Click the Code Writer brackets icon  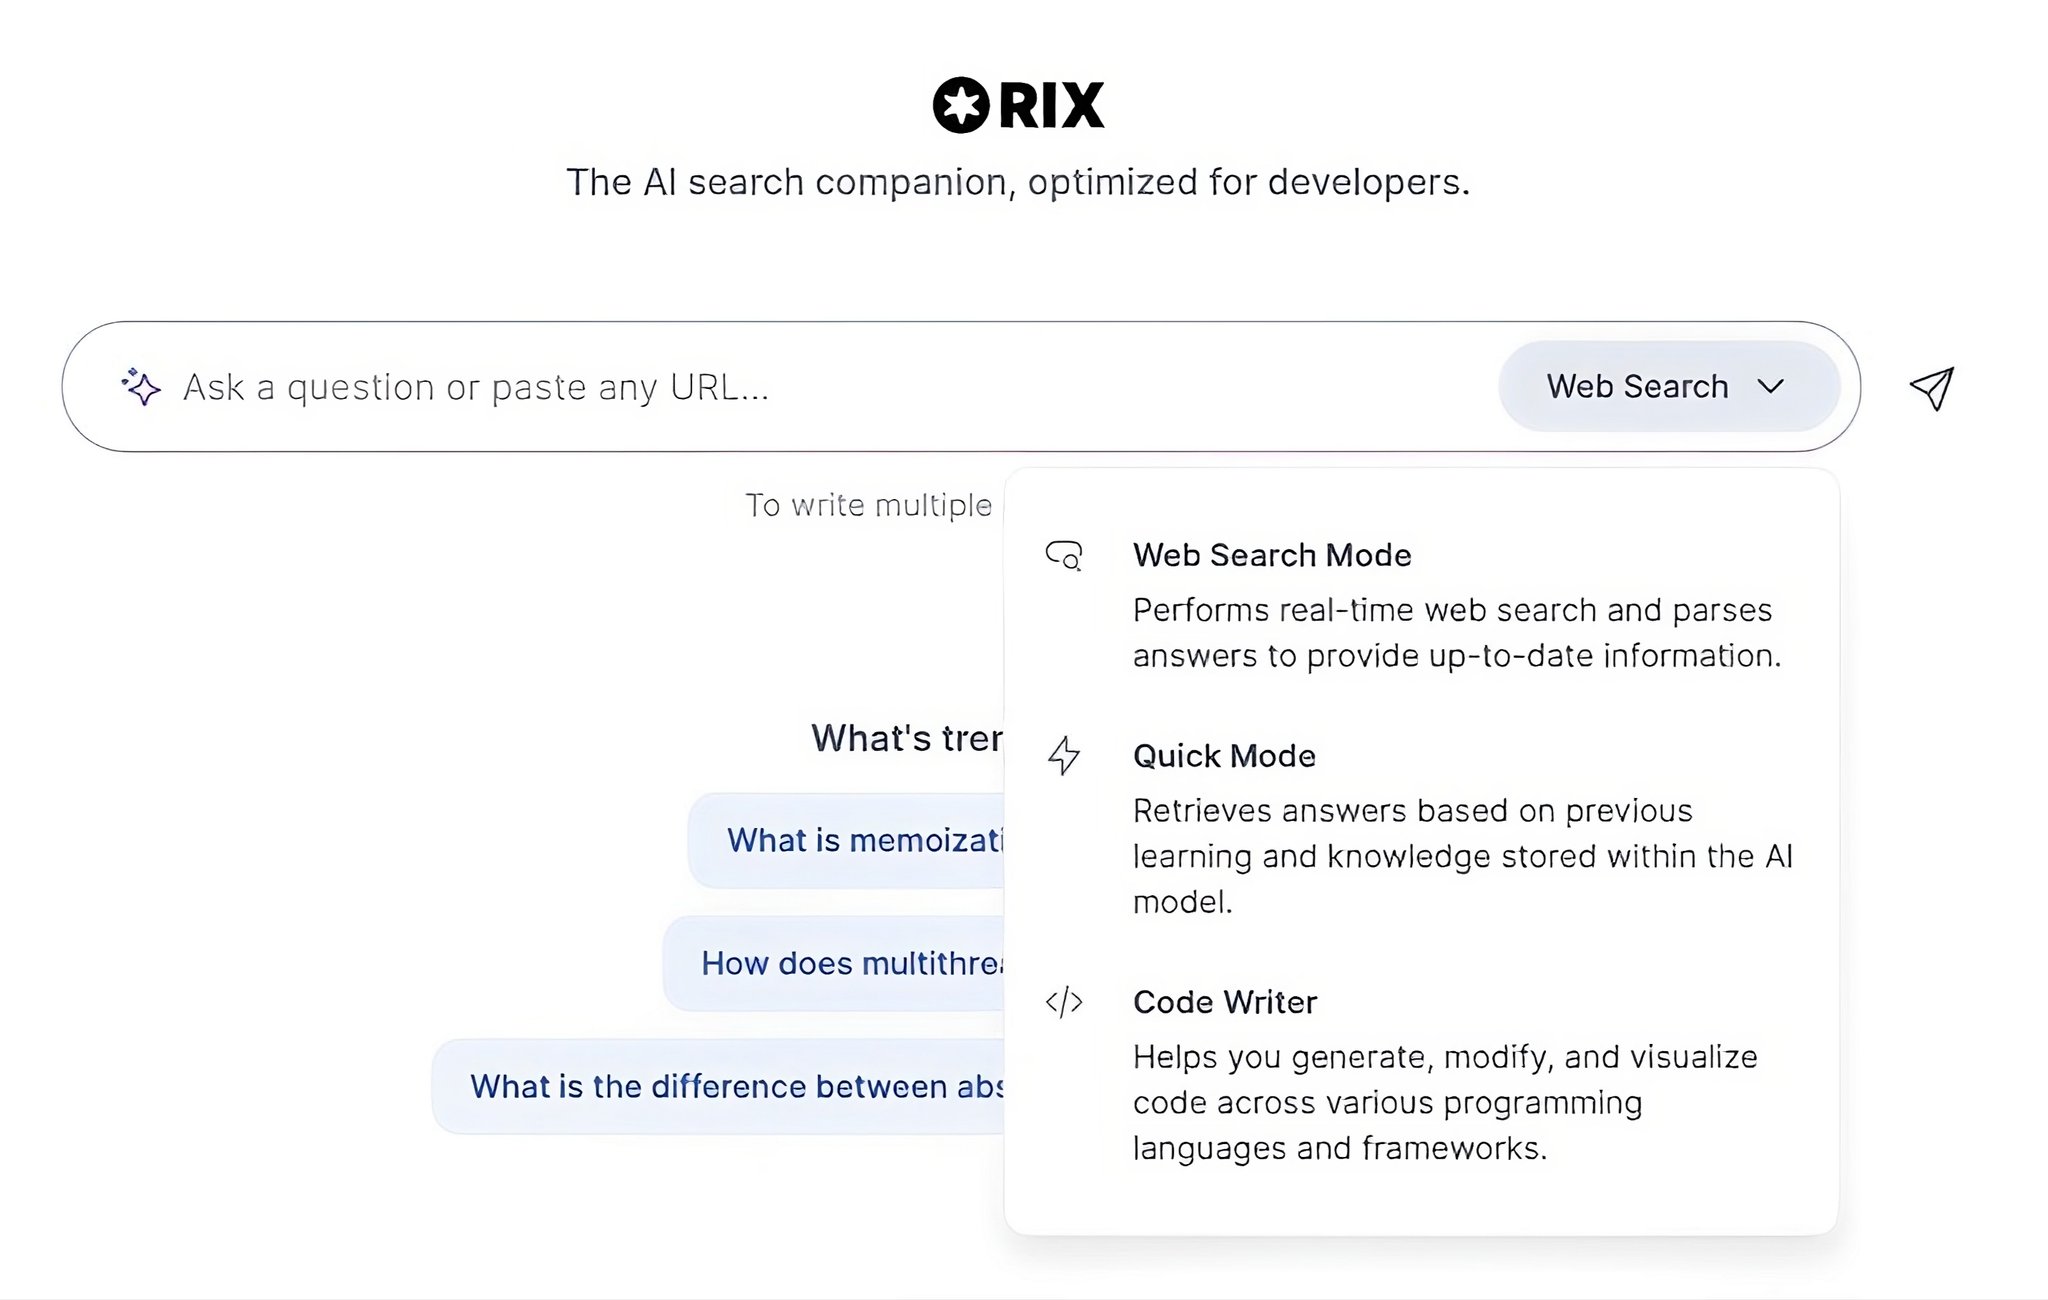tap(1064, 1001)
